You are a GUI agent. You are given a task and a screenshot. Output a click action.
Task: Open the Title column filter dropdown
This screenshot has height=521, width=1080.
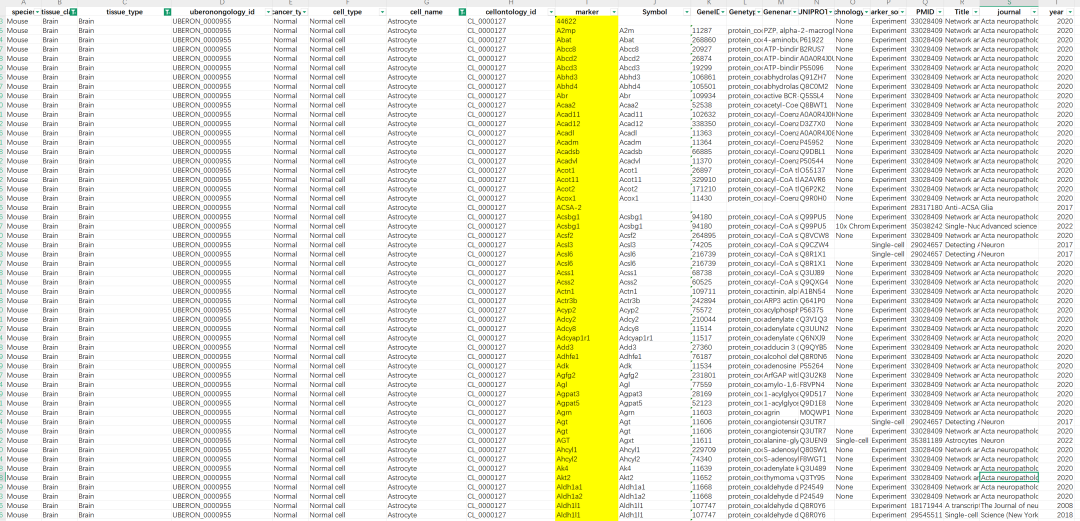974,13
